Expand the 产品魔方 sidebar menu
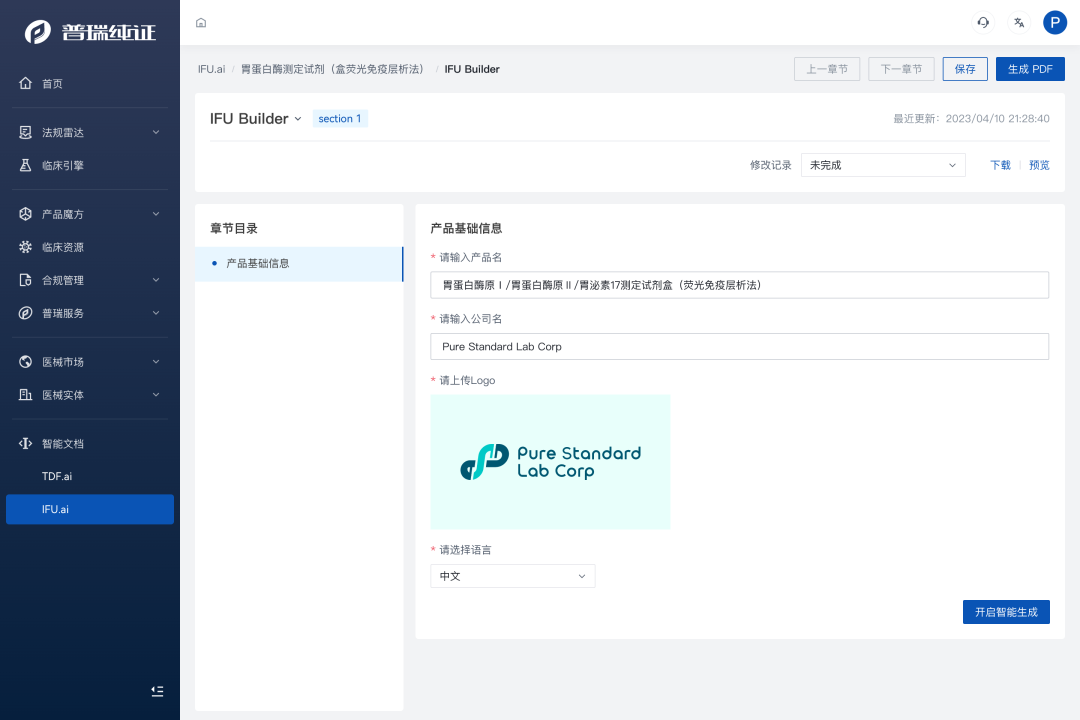 point(90,215)
